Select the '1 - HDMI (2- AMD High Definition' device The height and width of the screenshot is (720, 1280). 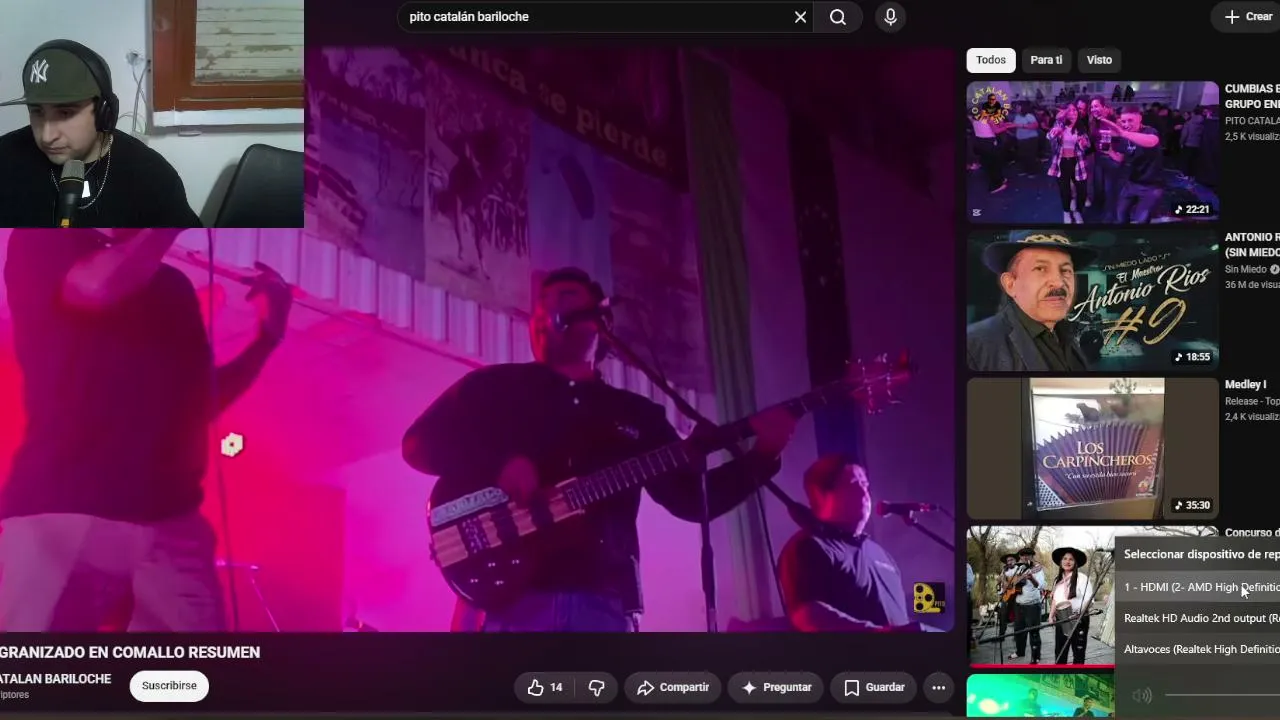pos(1198,587)
